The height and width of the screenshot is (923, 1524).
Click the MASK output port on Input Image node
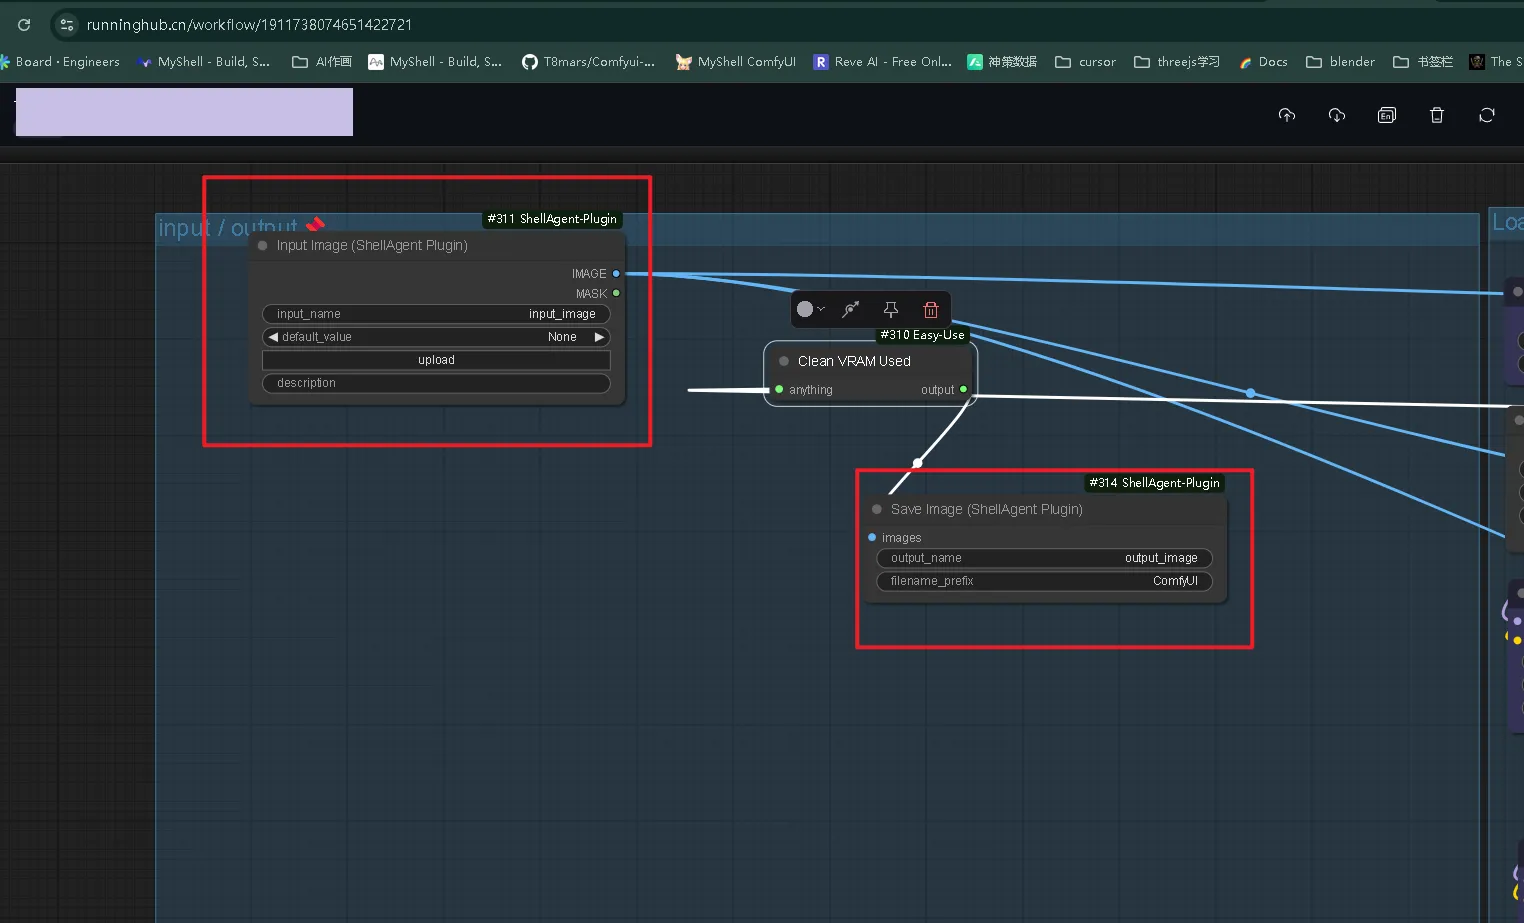[x=616, y=293]
